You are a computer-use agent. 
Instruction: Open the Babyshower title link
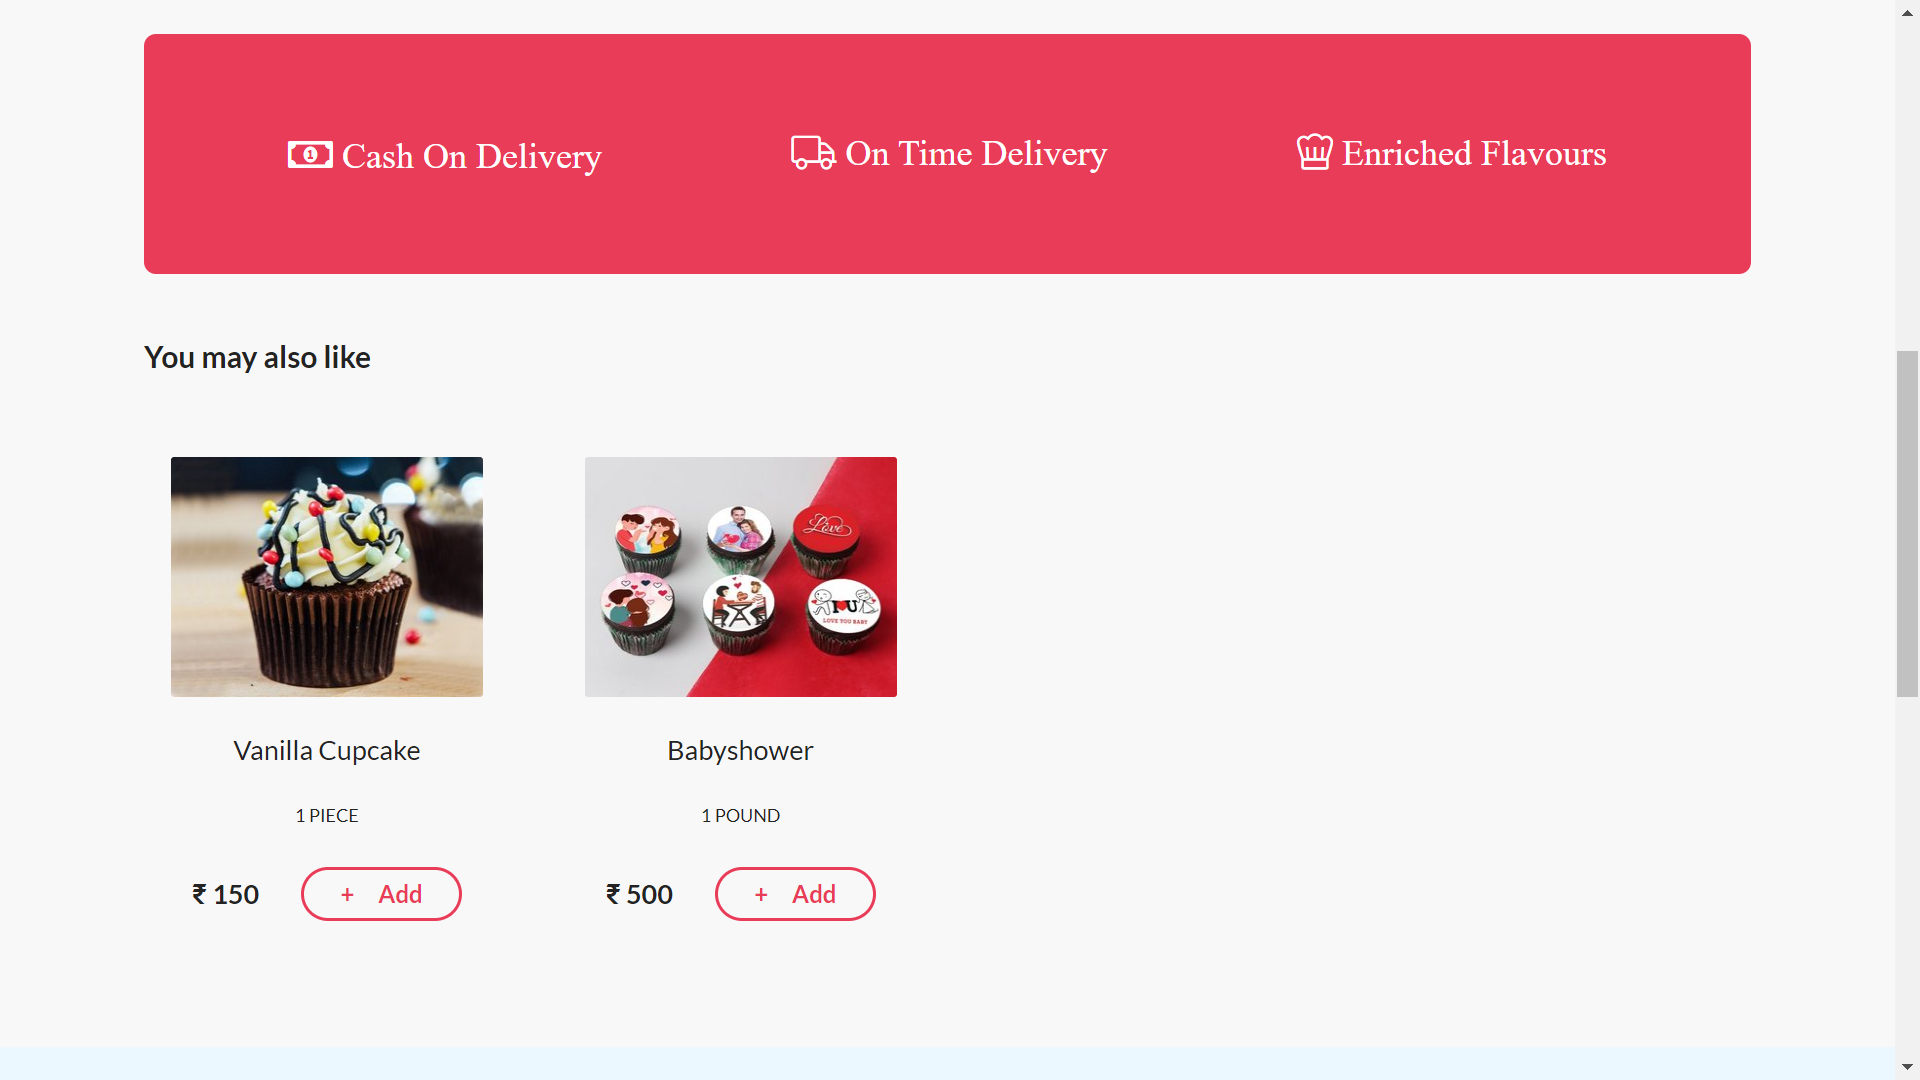(741, 751)
